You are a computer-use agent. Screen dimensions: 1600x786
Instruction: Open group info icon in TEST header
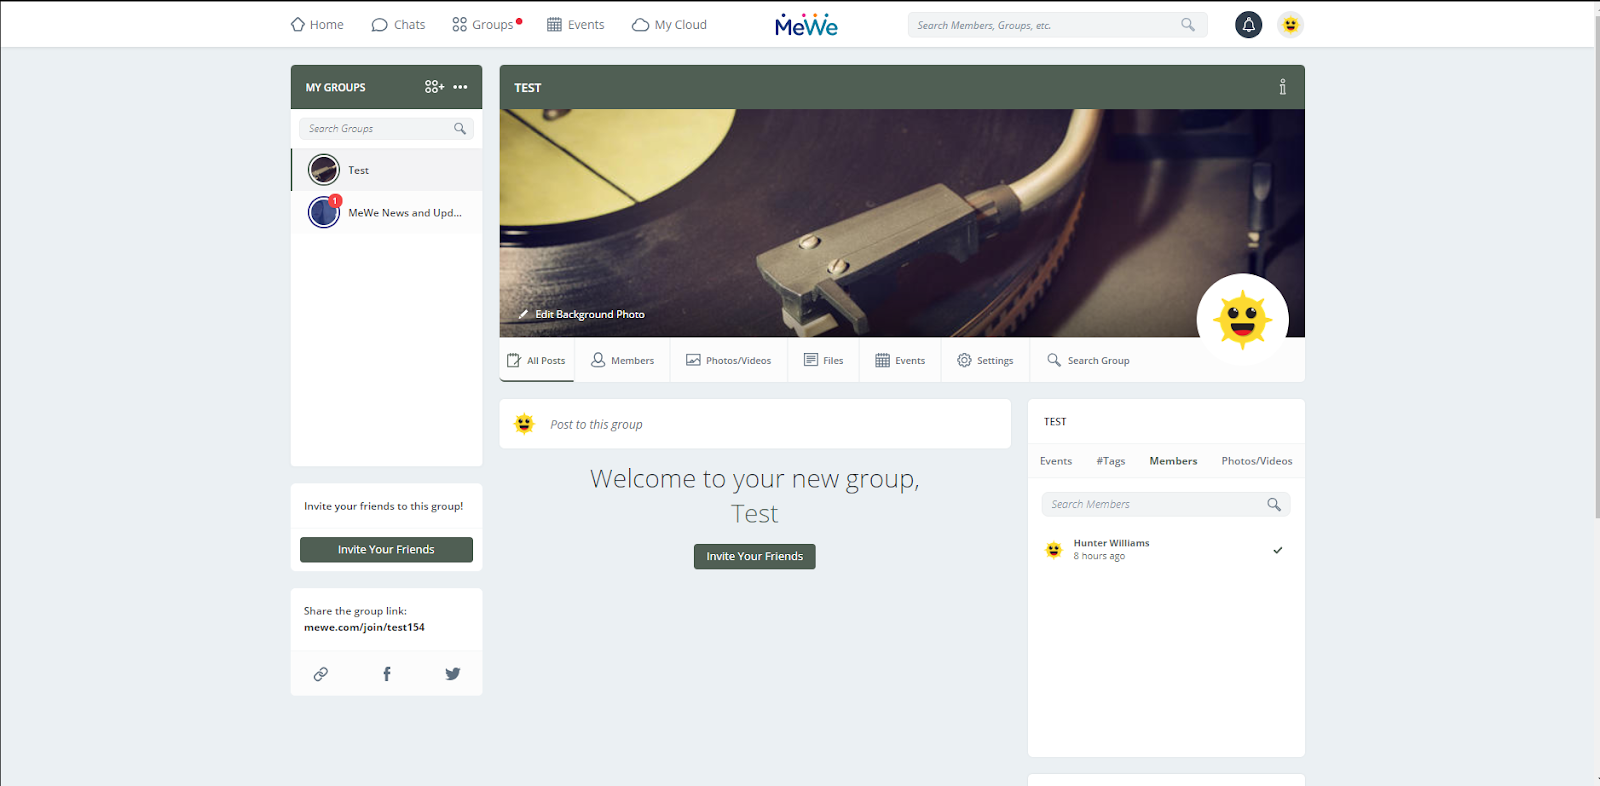click(x=1282, y=87)
